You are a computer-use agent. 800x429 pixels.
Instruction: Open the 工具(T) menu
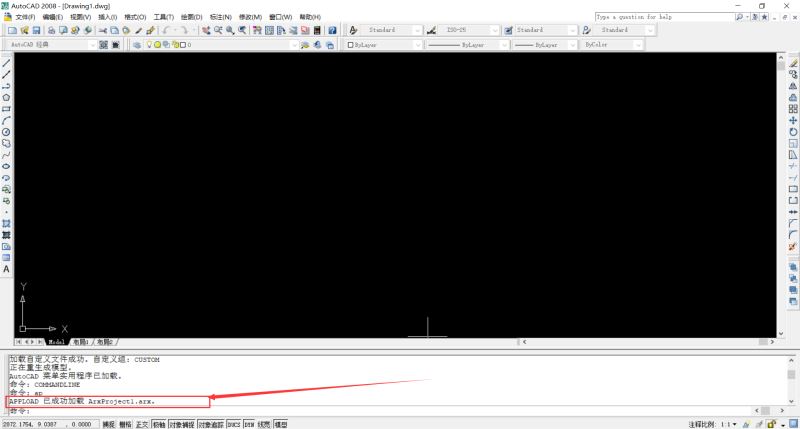pyautogui.click(x=164, y=17)
